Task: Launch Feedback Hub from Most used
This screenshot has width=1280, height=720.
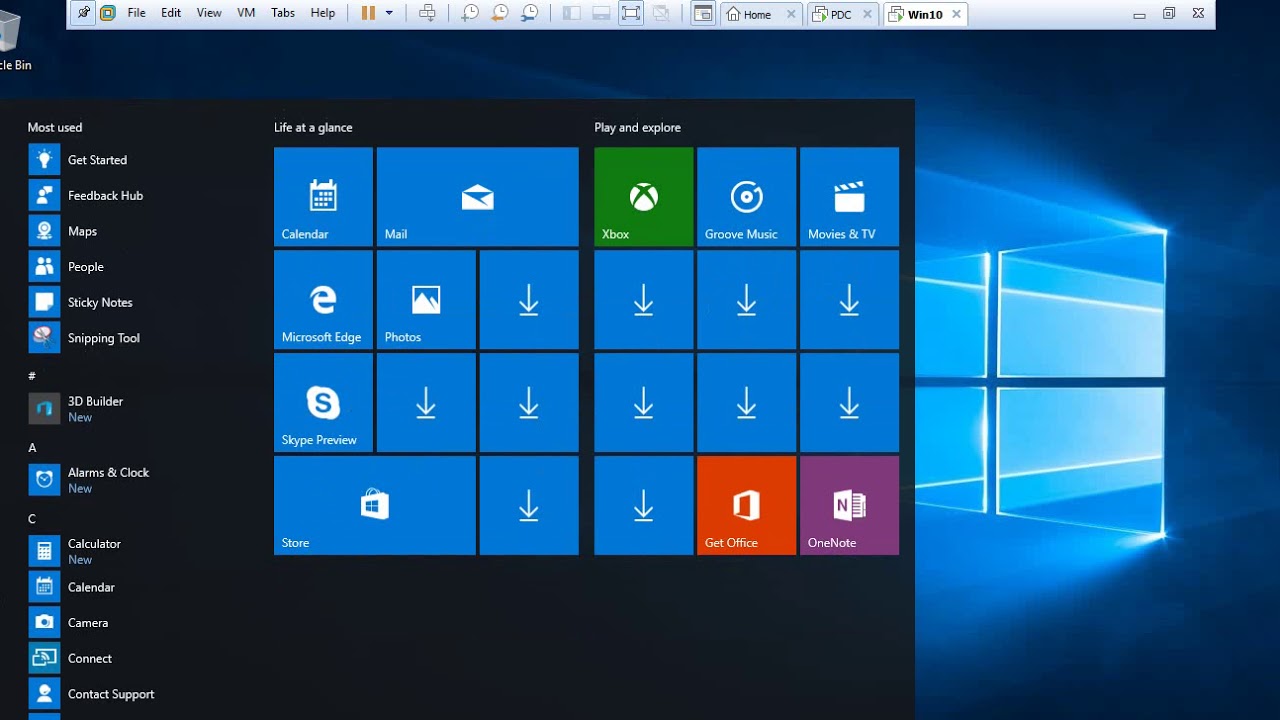Action: coord(86,195)
